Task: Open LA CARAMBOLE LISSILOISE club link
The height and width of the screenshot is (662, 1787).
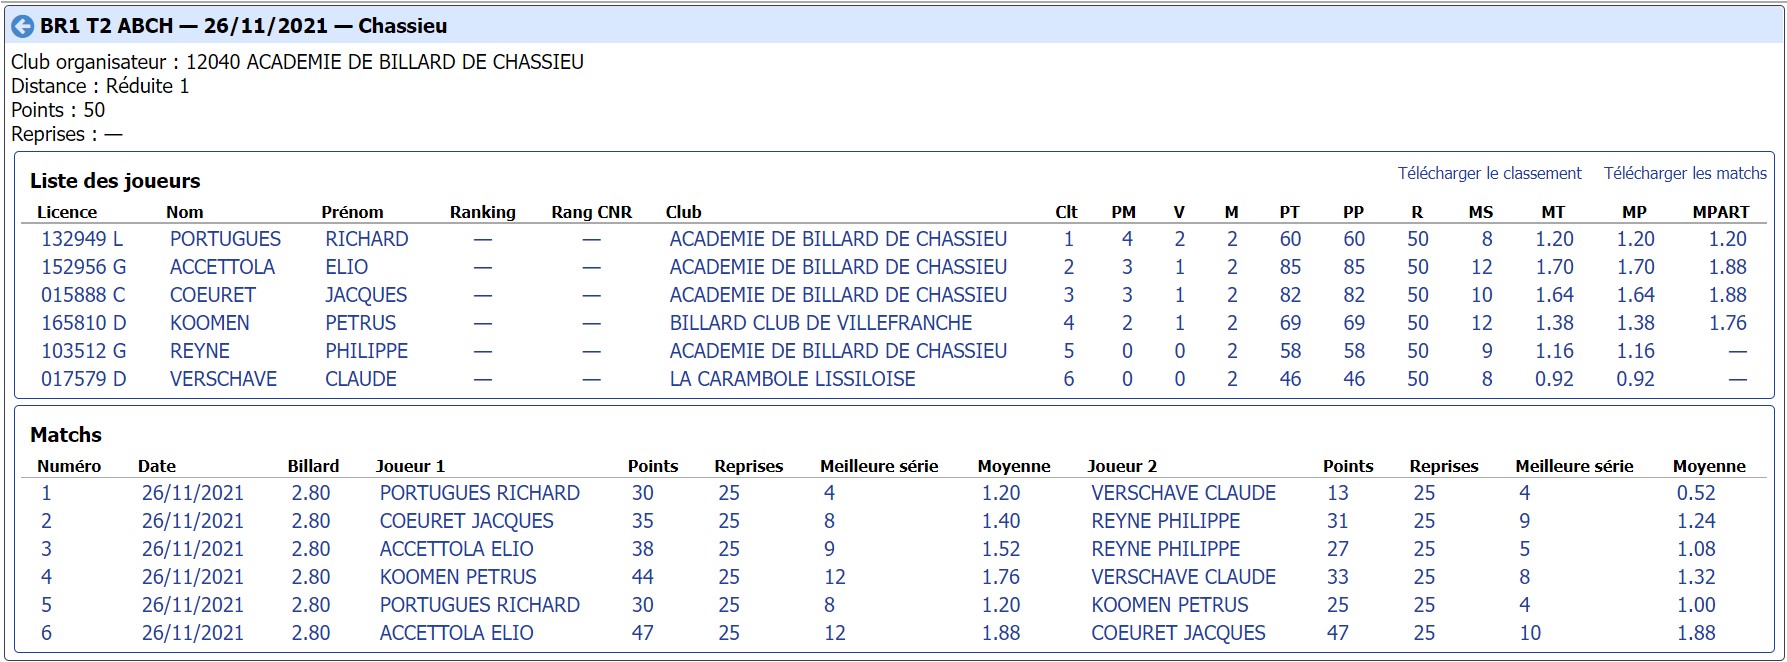Action: pos(792,379)
